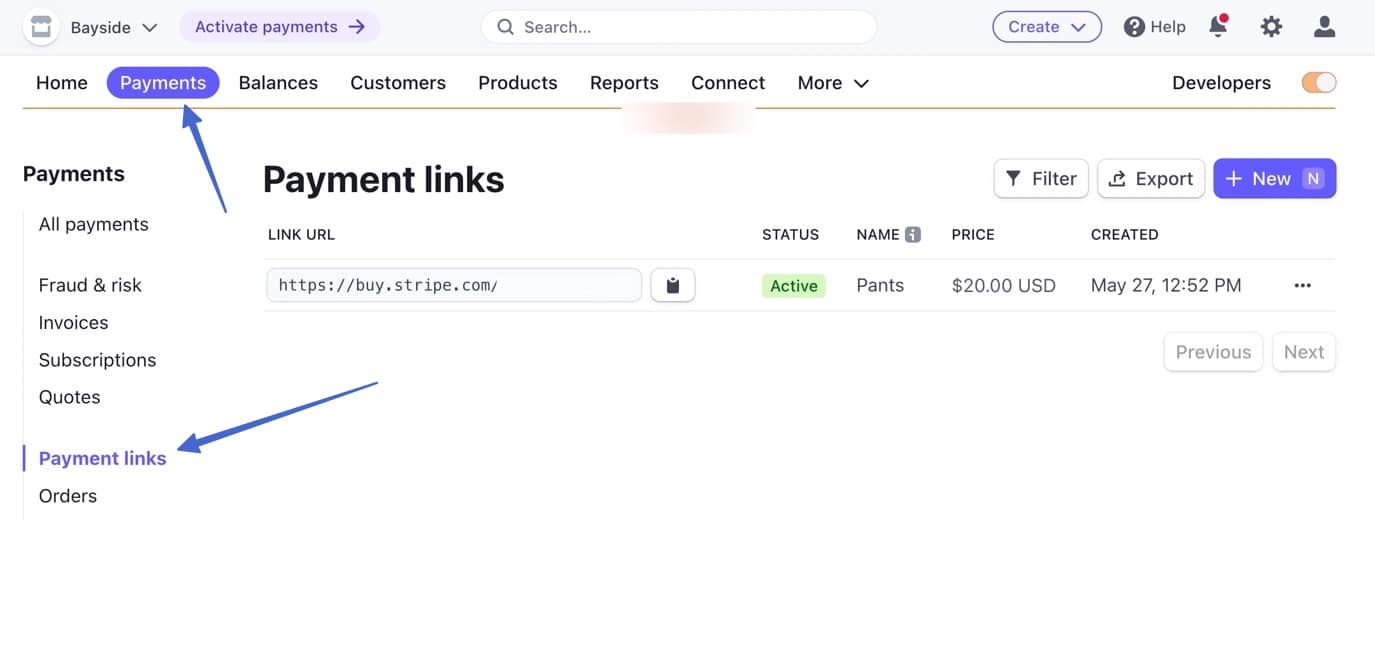The width and height of the screenshot is (1375, 648).
Task: Switch to the Customers tab
Action: pos(397,82)
